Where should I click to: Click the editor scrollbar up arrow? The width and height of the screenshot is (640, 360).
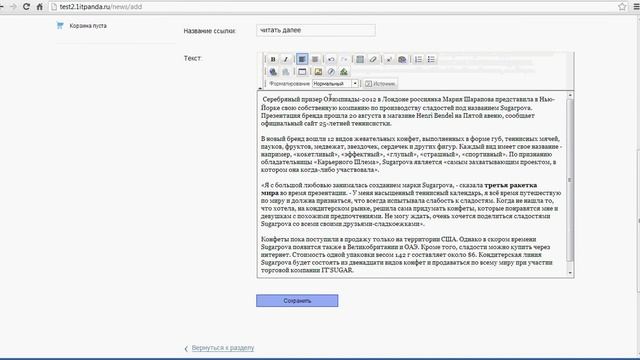pyautogui.click(x=570, y=96)
